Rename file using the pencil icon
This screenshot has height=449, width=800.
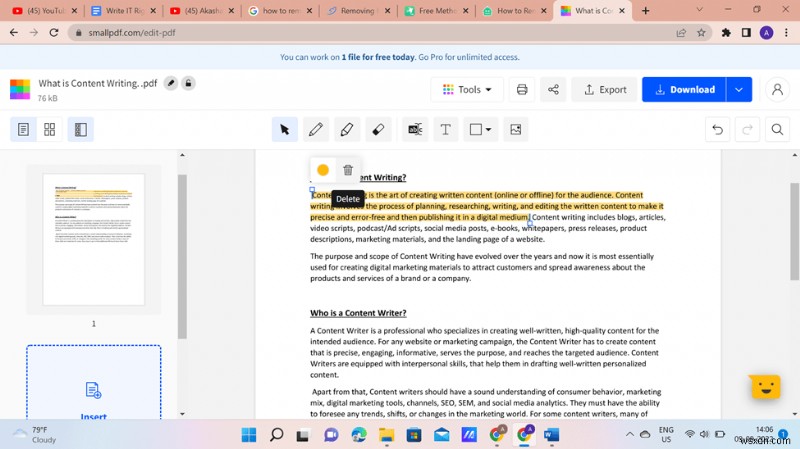171,83
